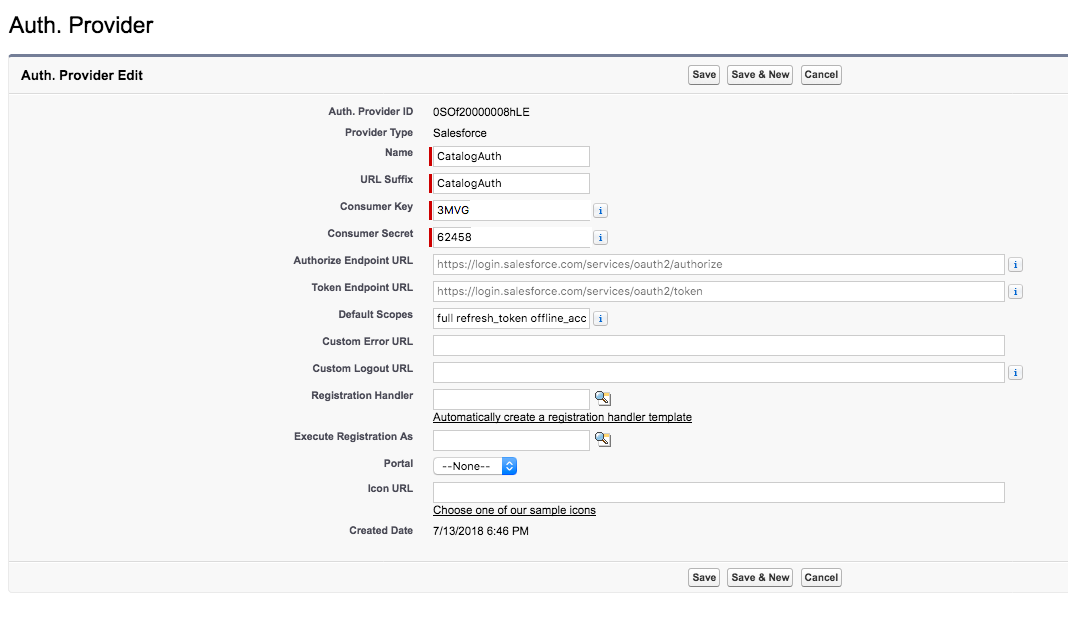Click the Consumer Secret info icon

point(600,238)
